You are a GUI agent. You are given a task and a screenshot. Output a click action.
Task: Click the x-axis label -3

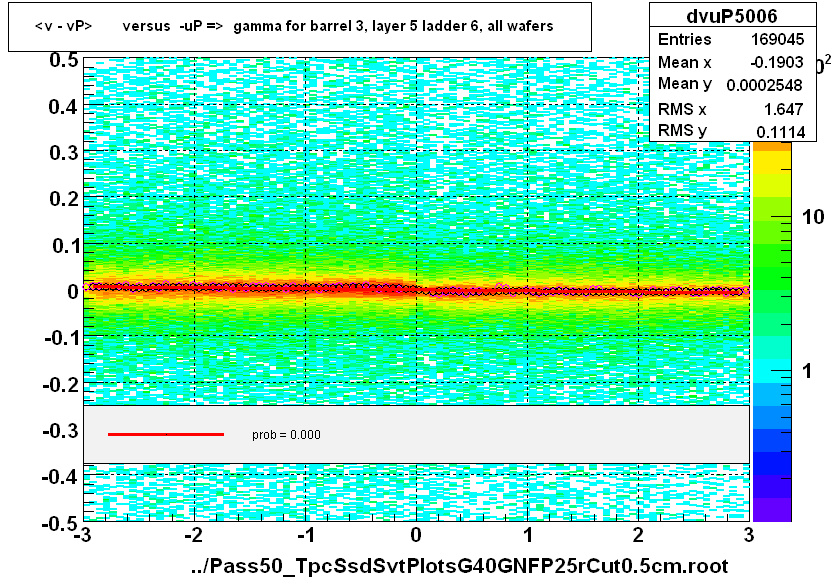82,535
